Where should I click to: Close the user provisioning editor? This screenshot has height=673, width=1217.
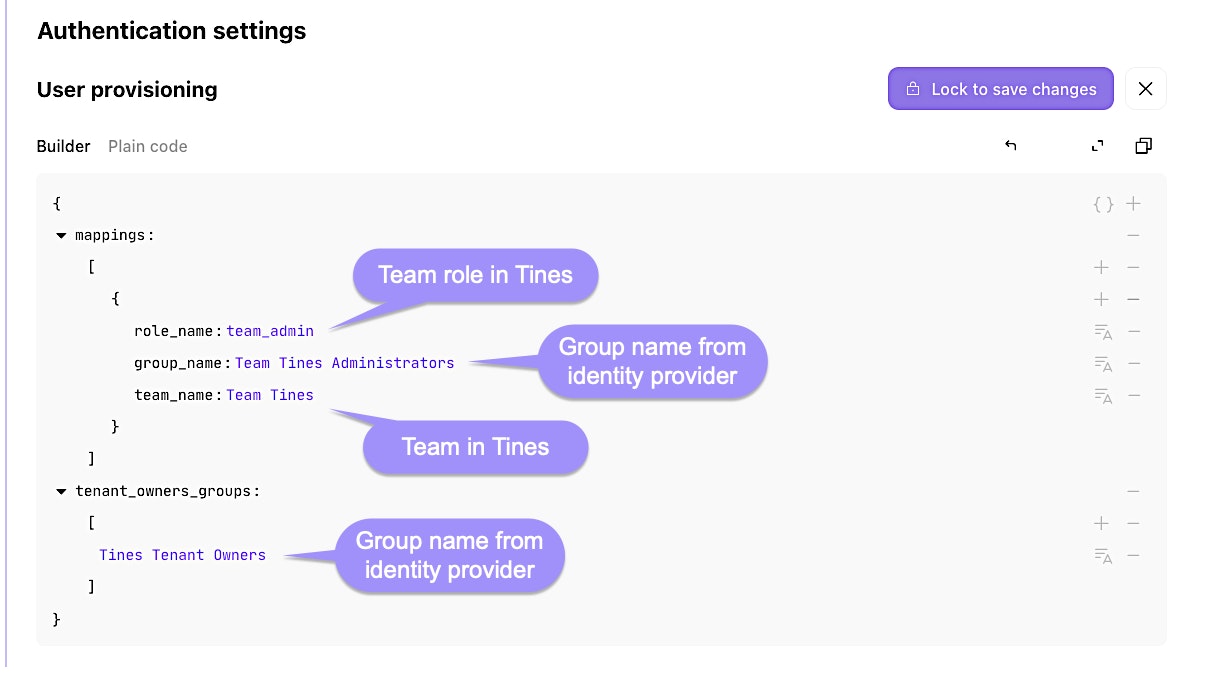pyautogui.click(x=1146, y=89)
